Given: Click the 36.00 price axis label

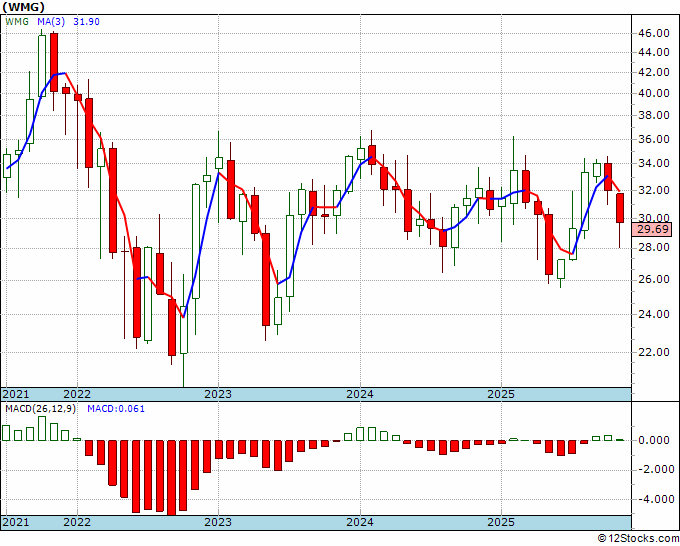Looking at the screenshot, I should [653, 139].
